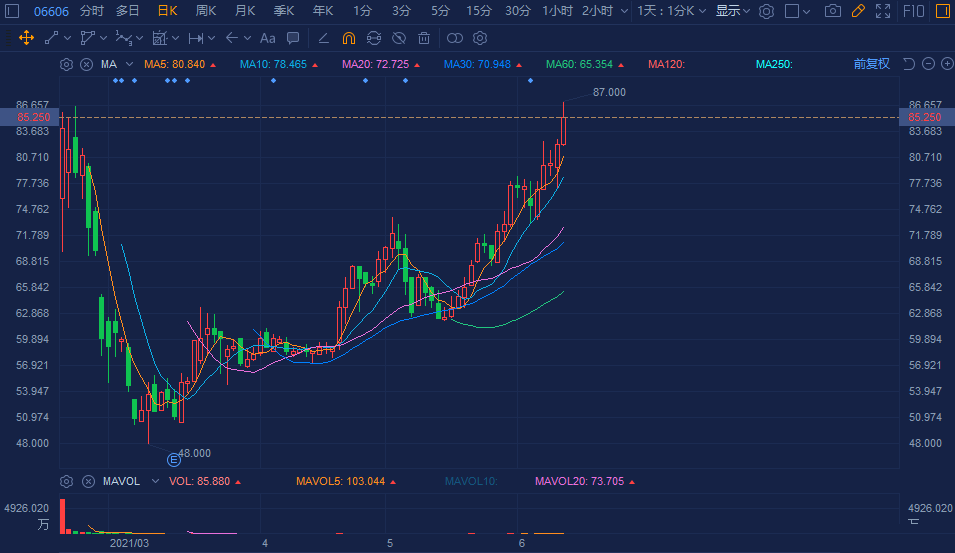Screen dimensions: 955x553
Task: Expand the line segment tool options
Action: (67, 38)
